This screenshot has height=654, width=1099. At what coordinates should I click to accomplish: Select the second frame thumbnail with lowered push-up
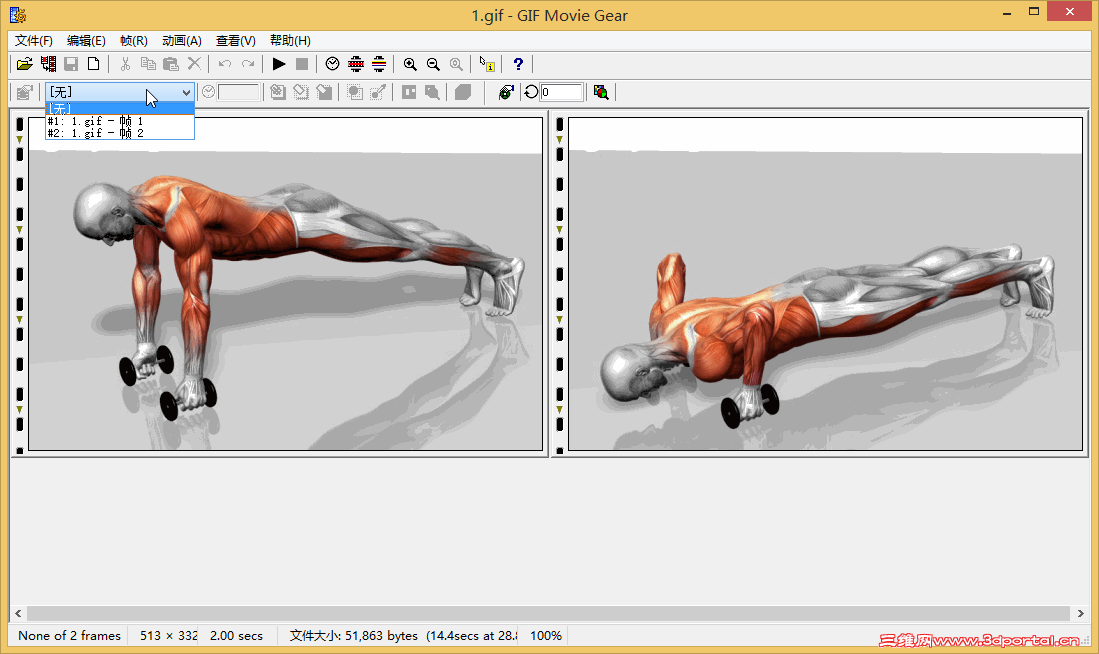(826, 284)
